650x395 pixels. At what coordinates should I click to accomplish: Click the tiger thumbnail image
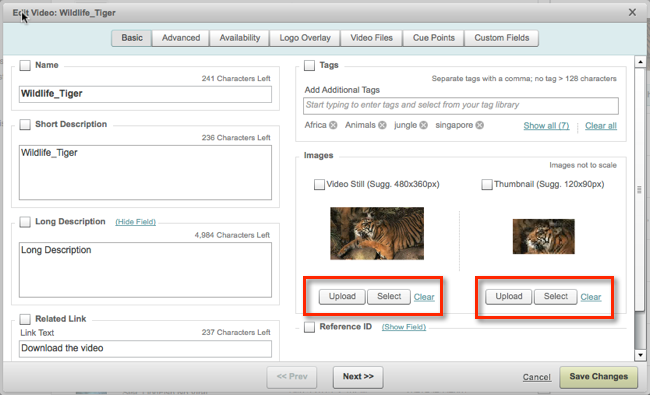point(543,236)
